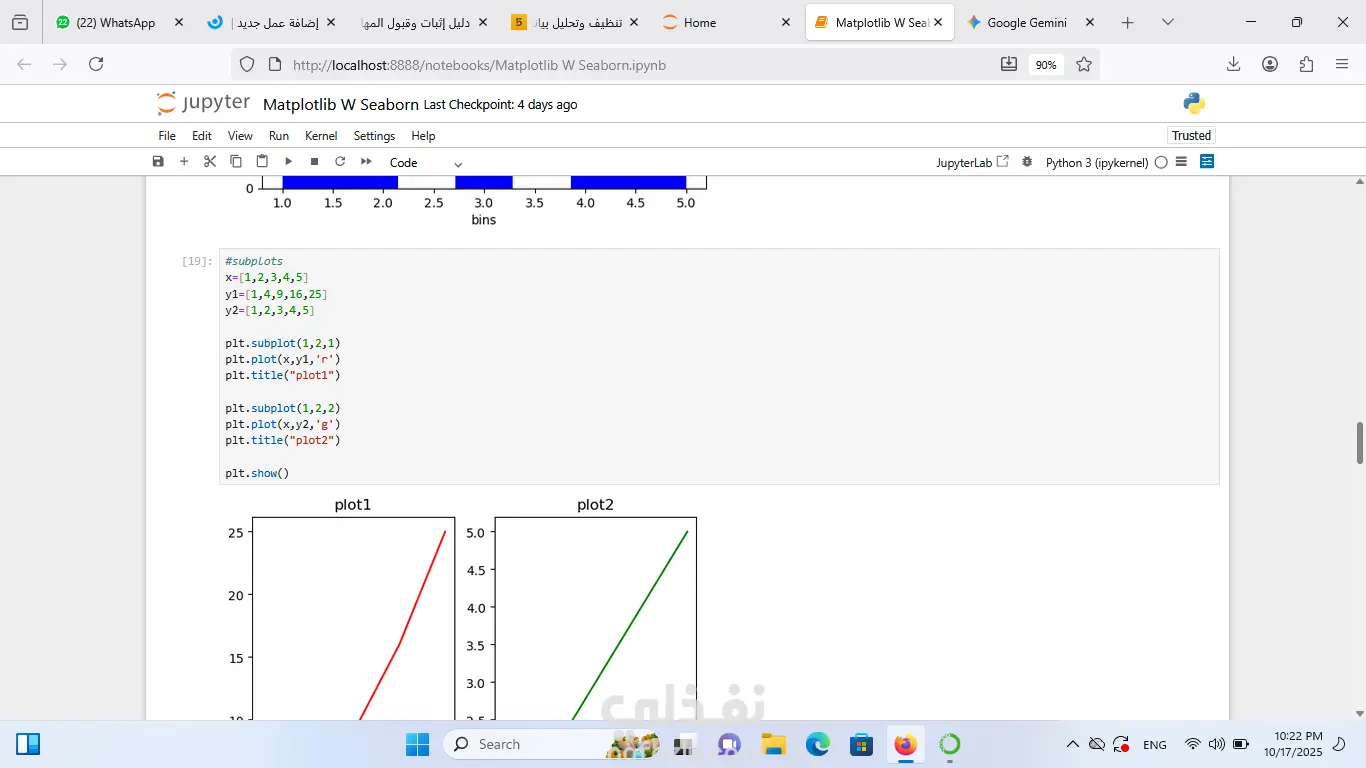
Task: Open the cell type dropdown showing Code
Action: pyautogui.click(x=426, y=163)
